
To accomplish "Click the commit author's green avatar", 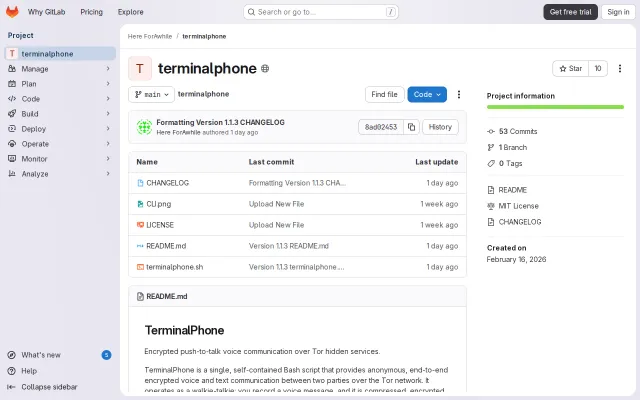I will (144, 127).
